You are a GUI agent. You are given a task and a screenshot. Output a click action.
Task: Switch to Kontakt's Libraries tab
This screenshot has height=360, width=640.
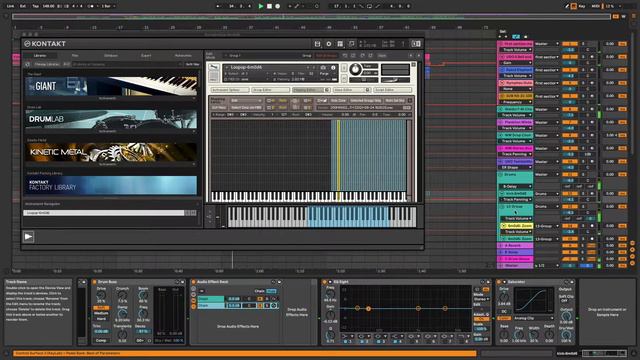[40, 56]
